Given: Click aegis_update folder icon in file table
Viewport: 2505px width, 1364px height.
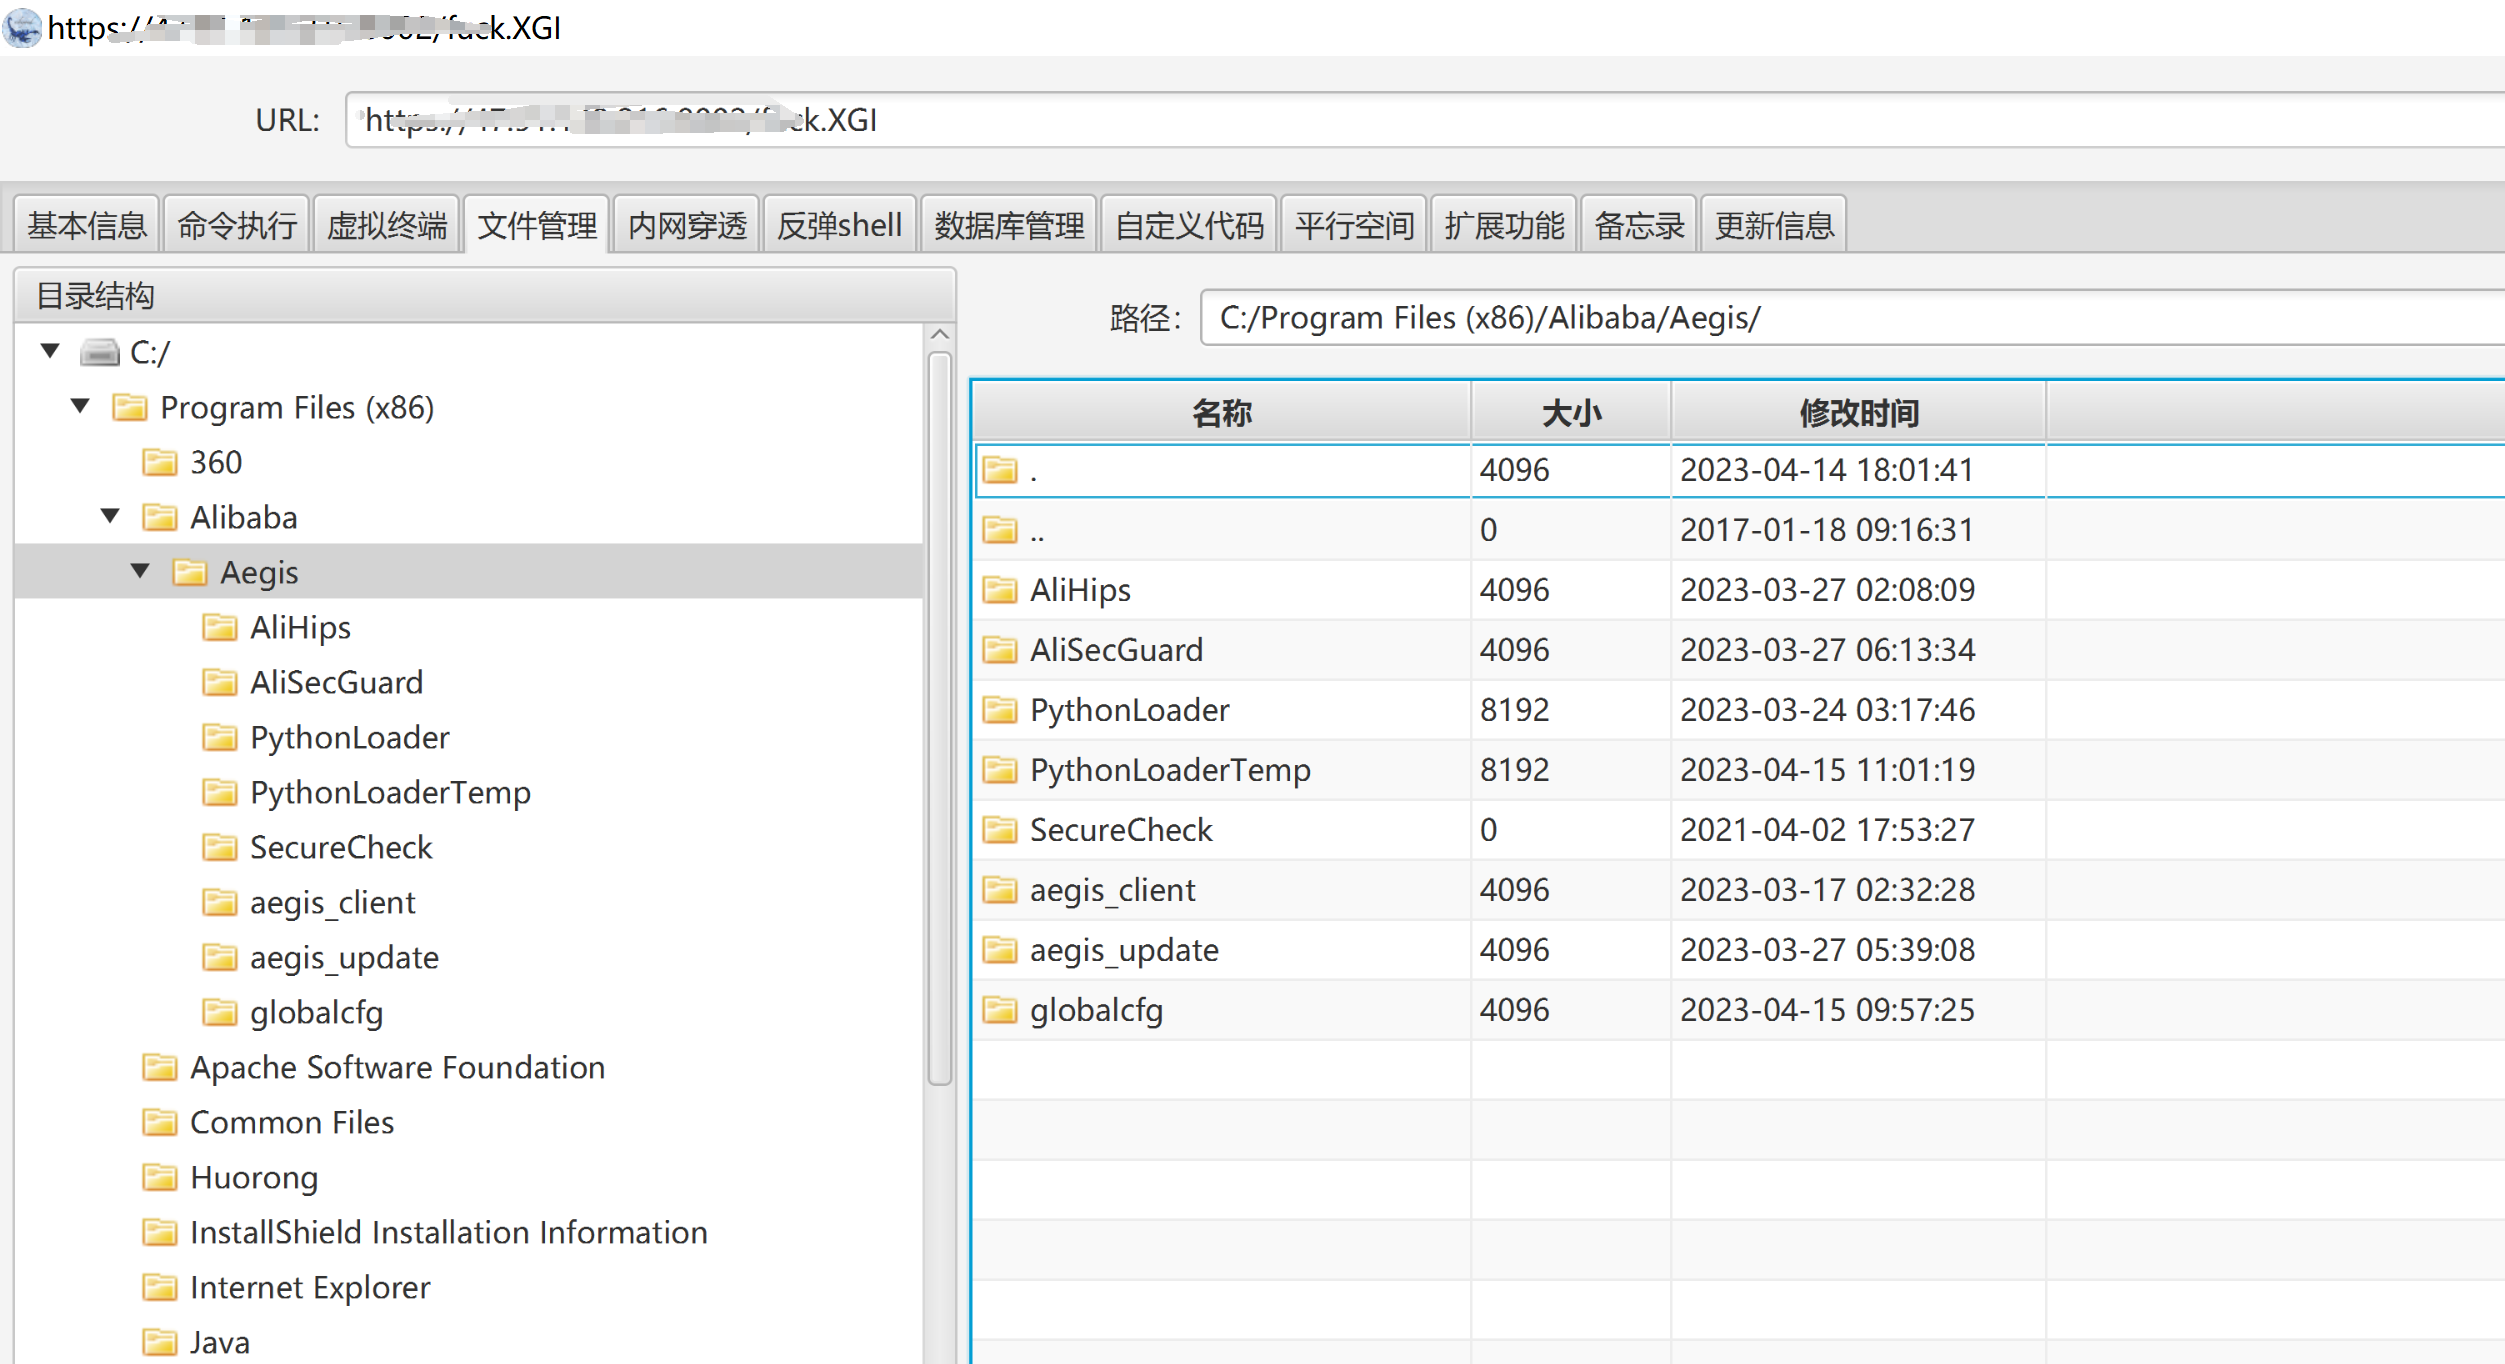Looking at the screenshot, I should [x=999, y=949].
